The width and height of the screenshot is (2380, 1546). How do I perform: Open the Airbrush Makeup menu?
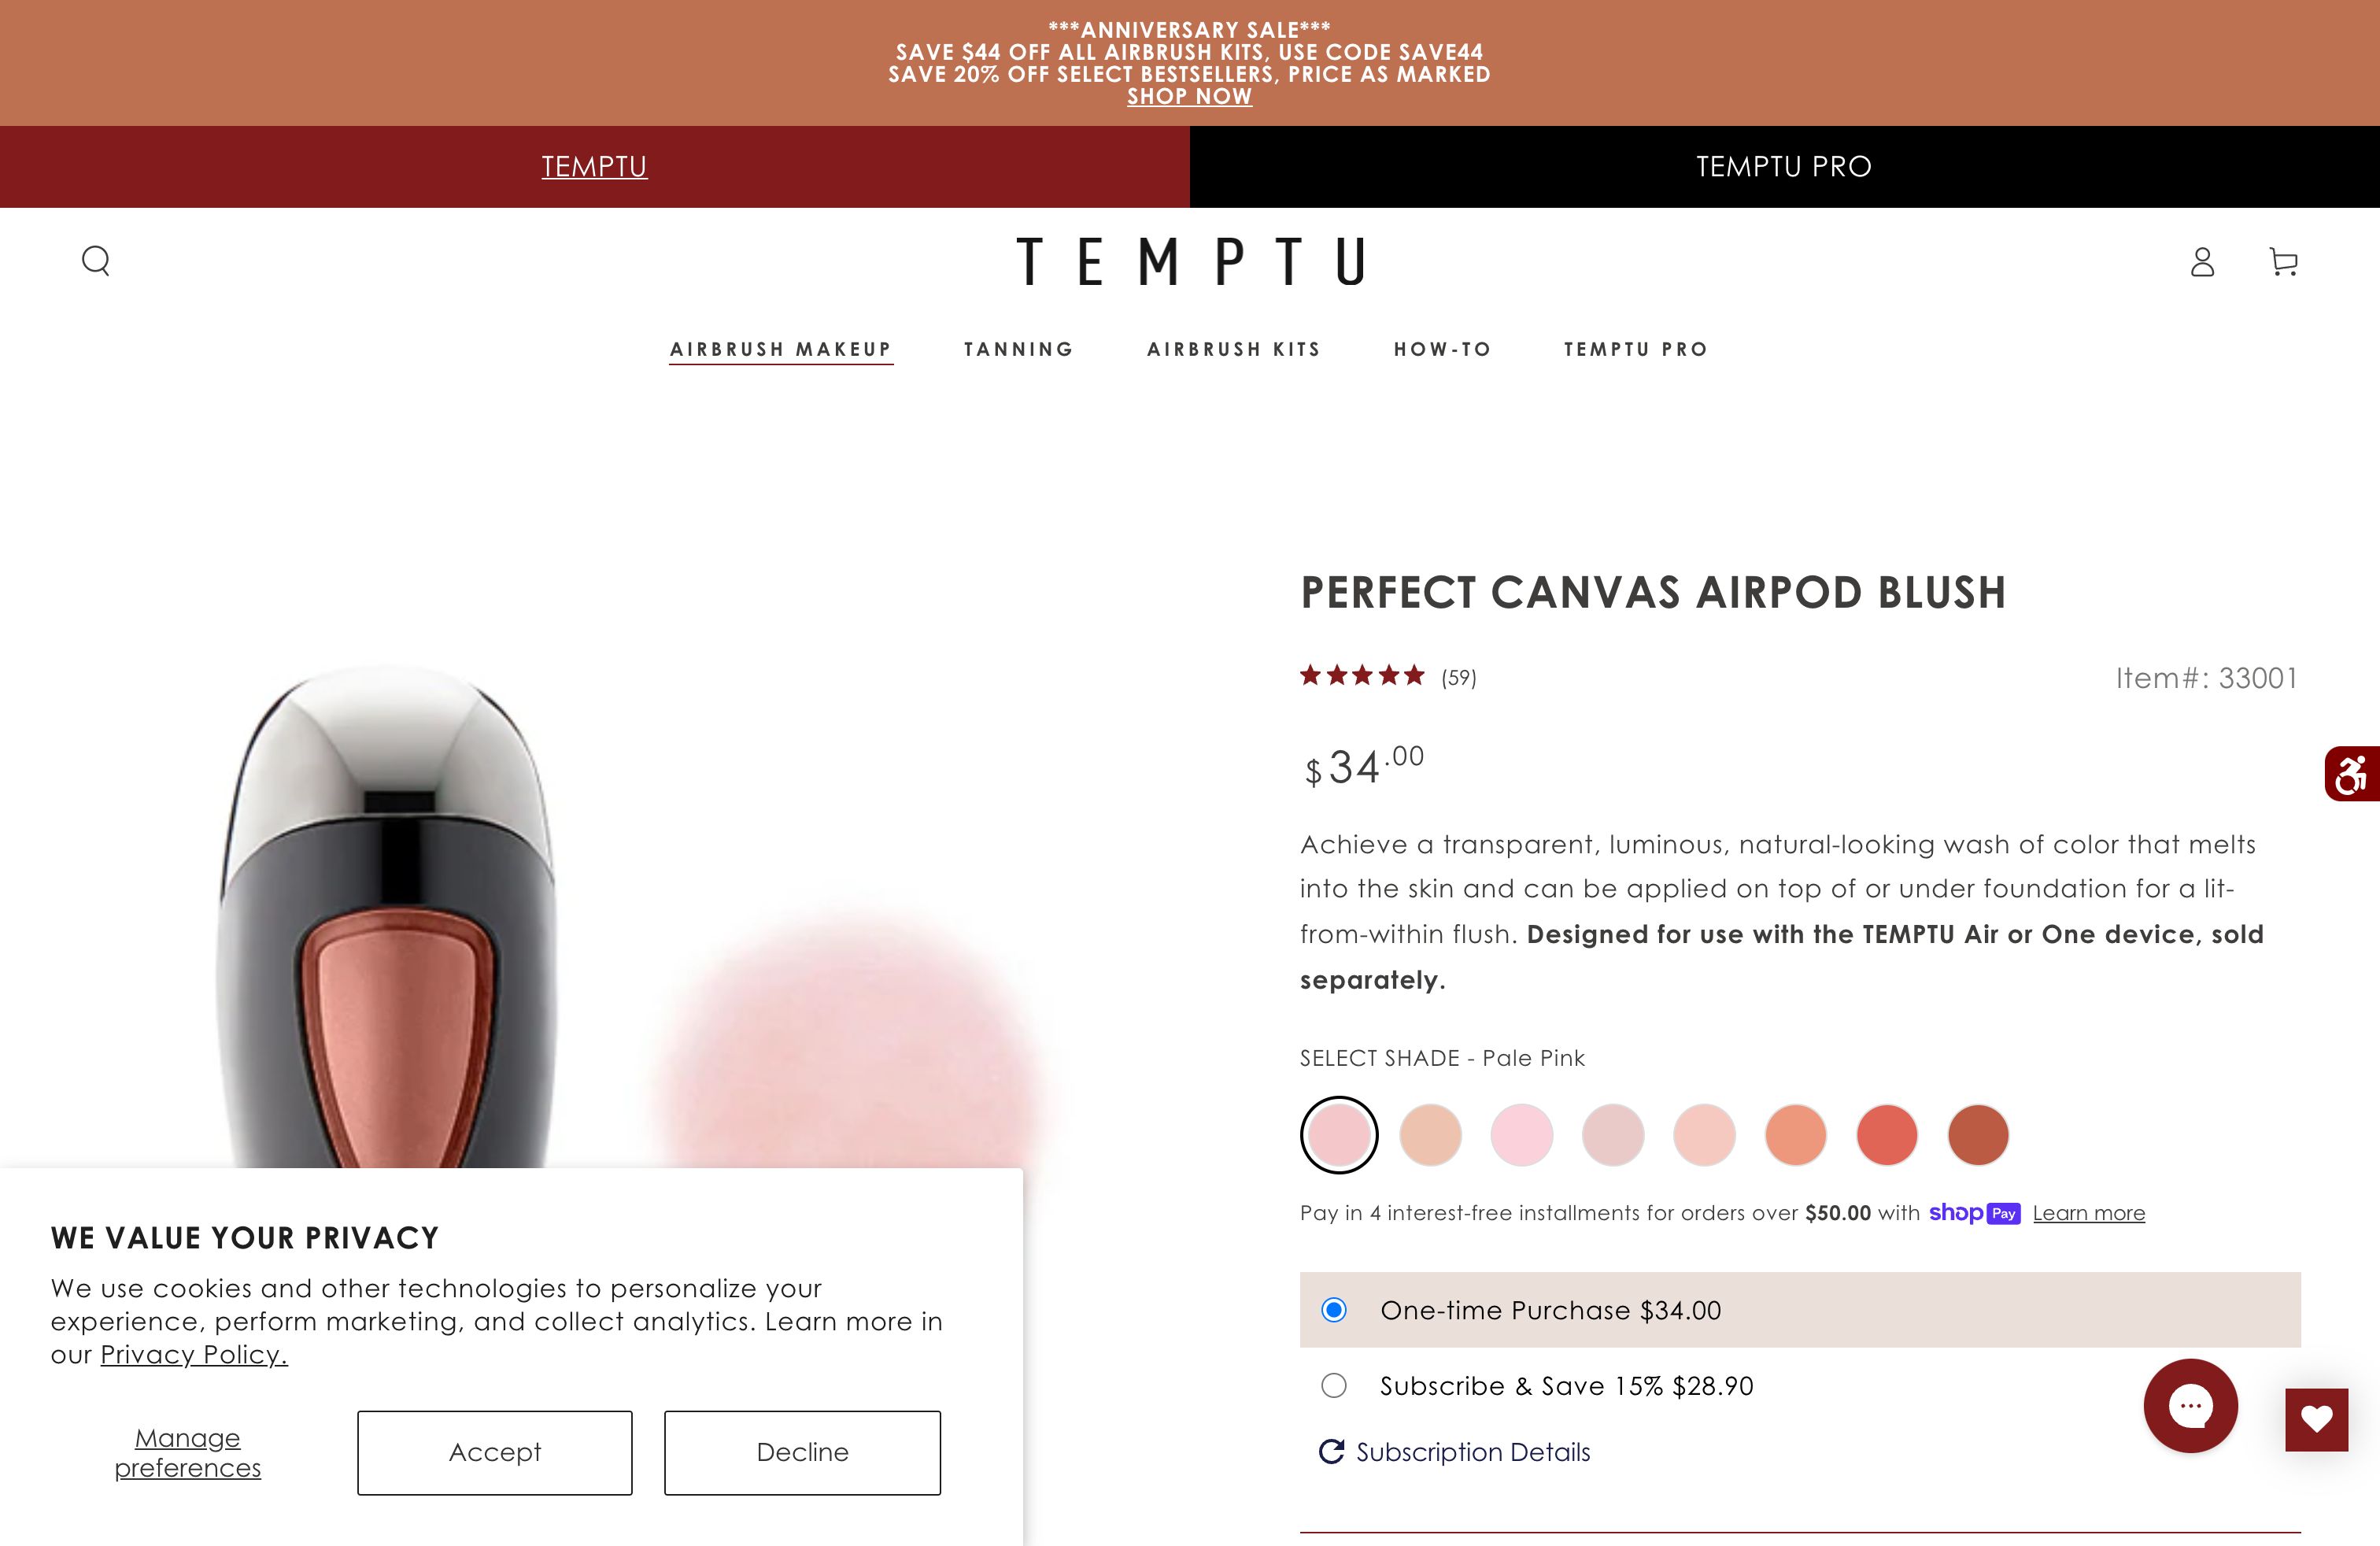pyautogui.click(x=781, y=349)
